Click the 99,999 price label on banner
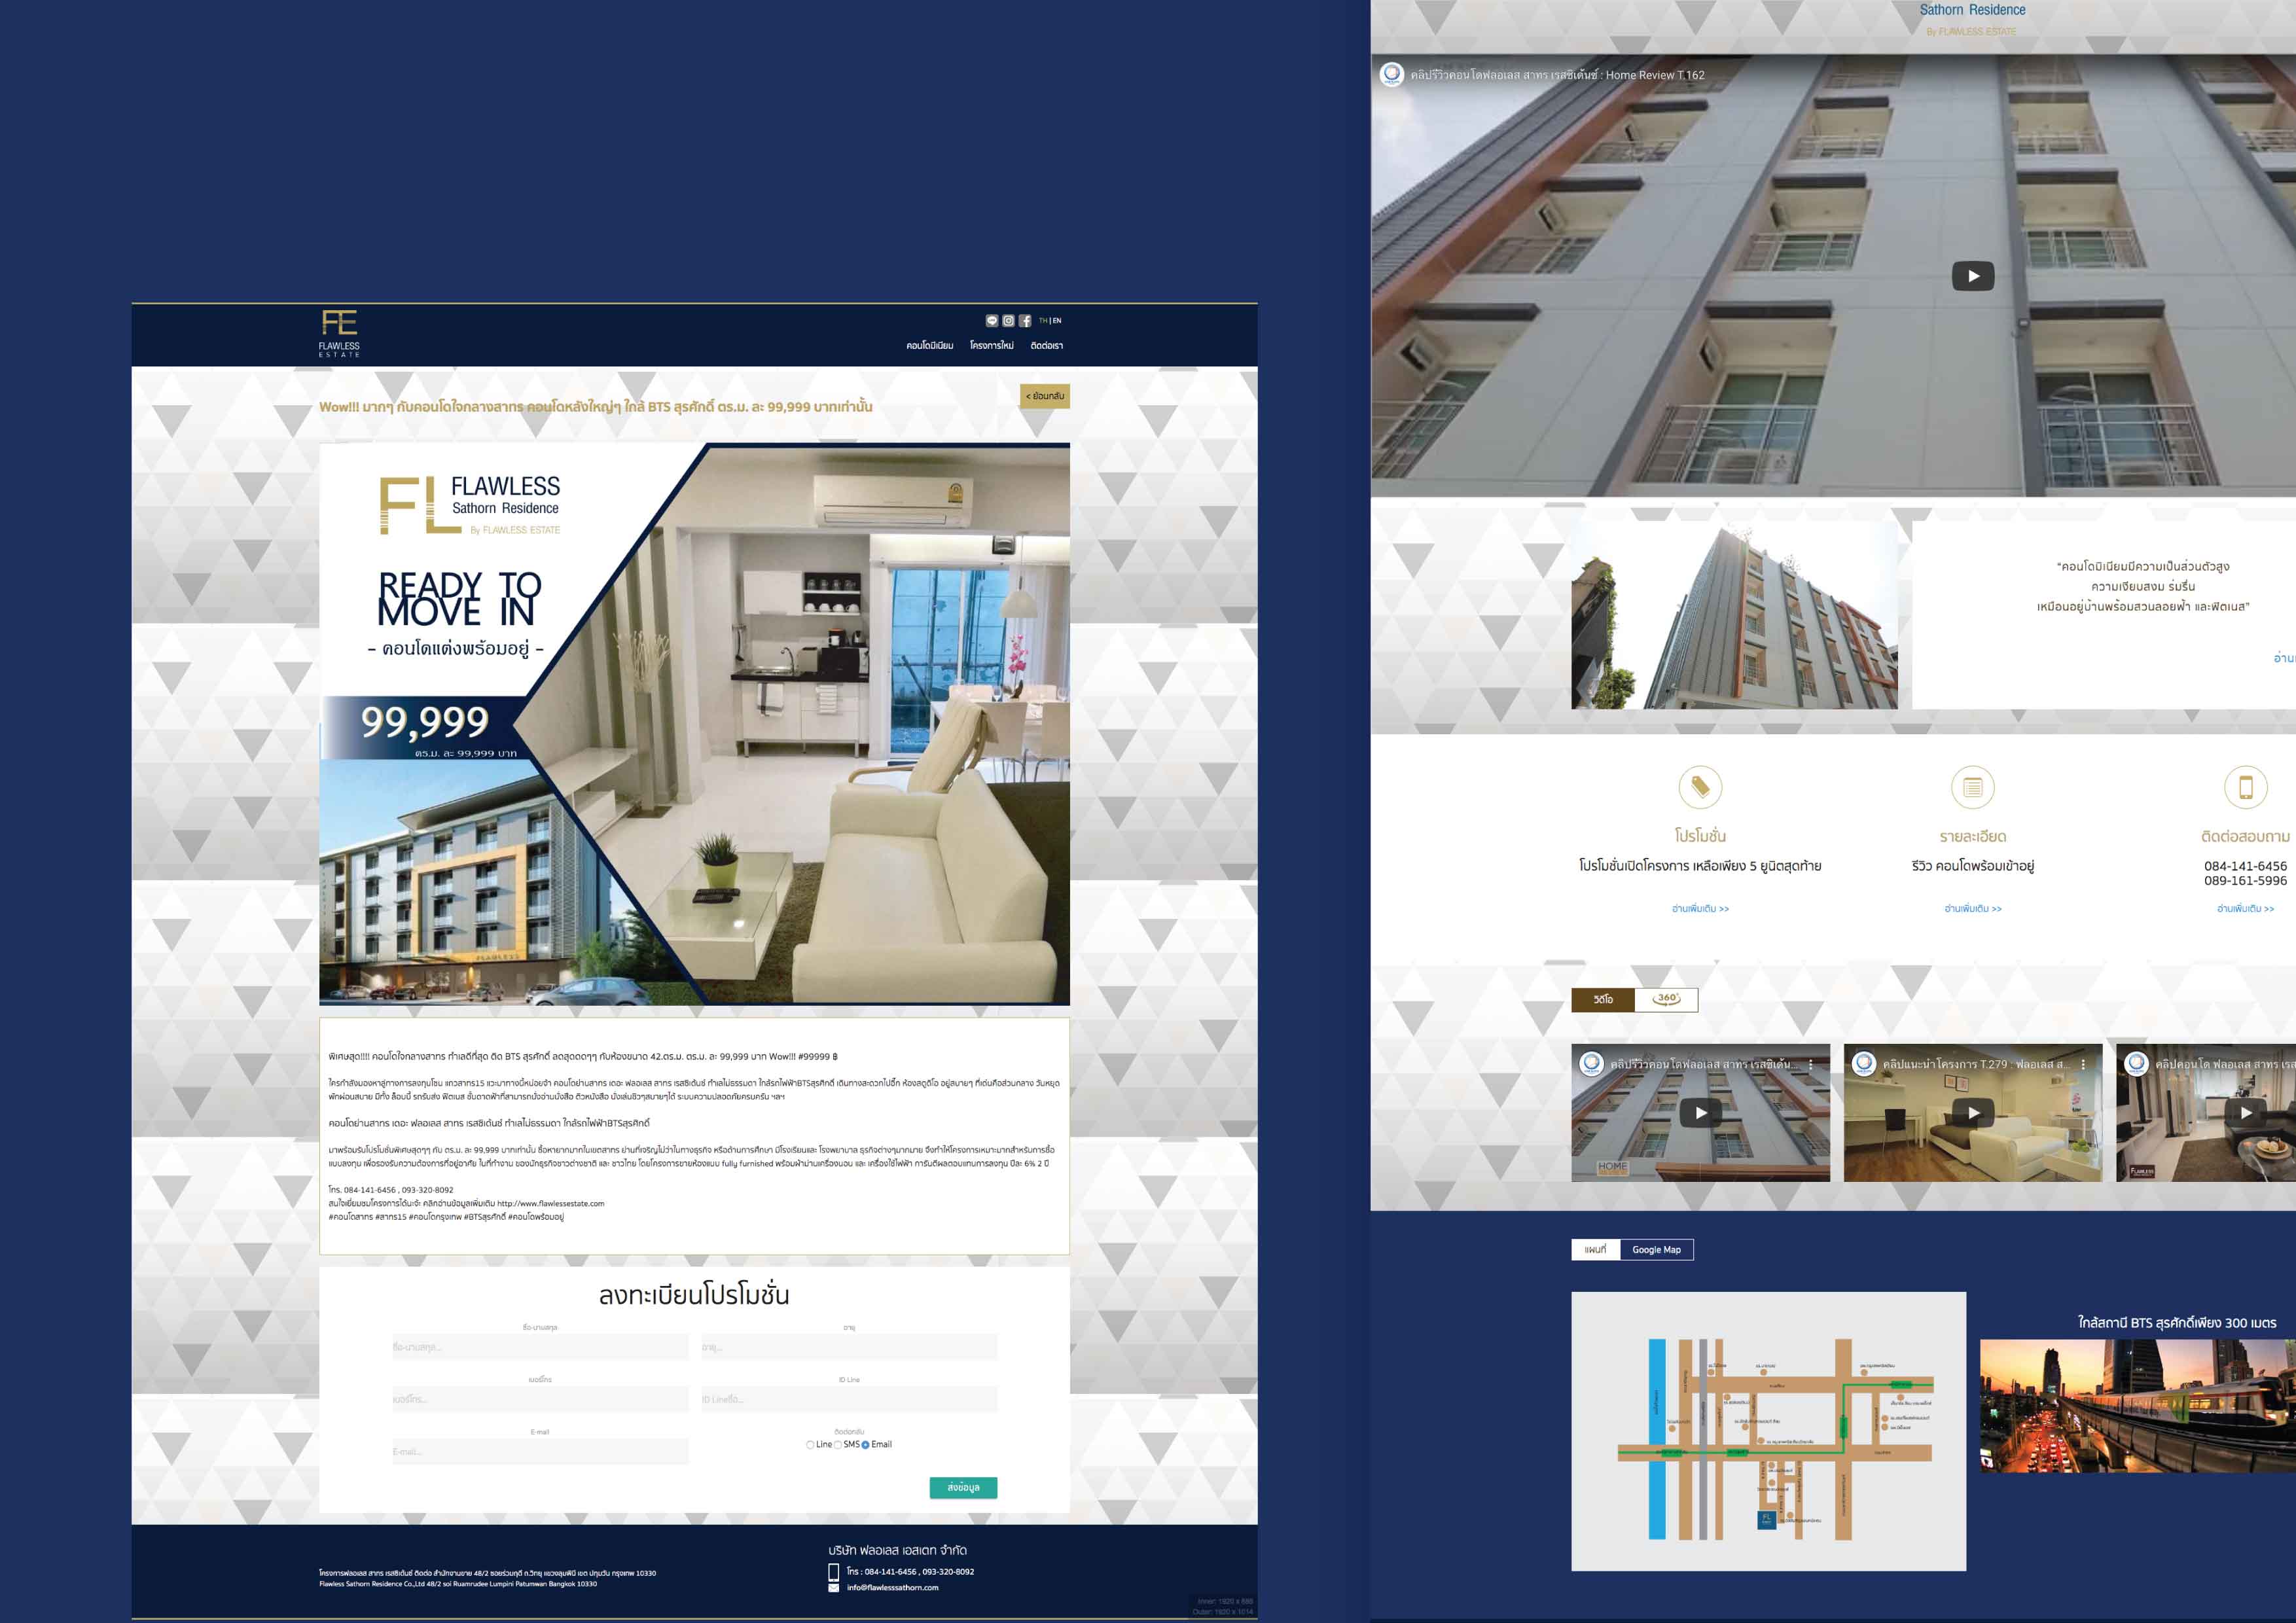The image size is (2296, 1623). tap(425, 721)
